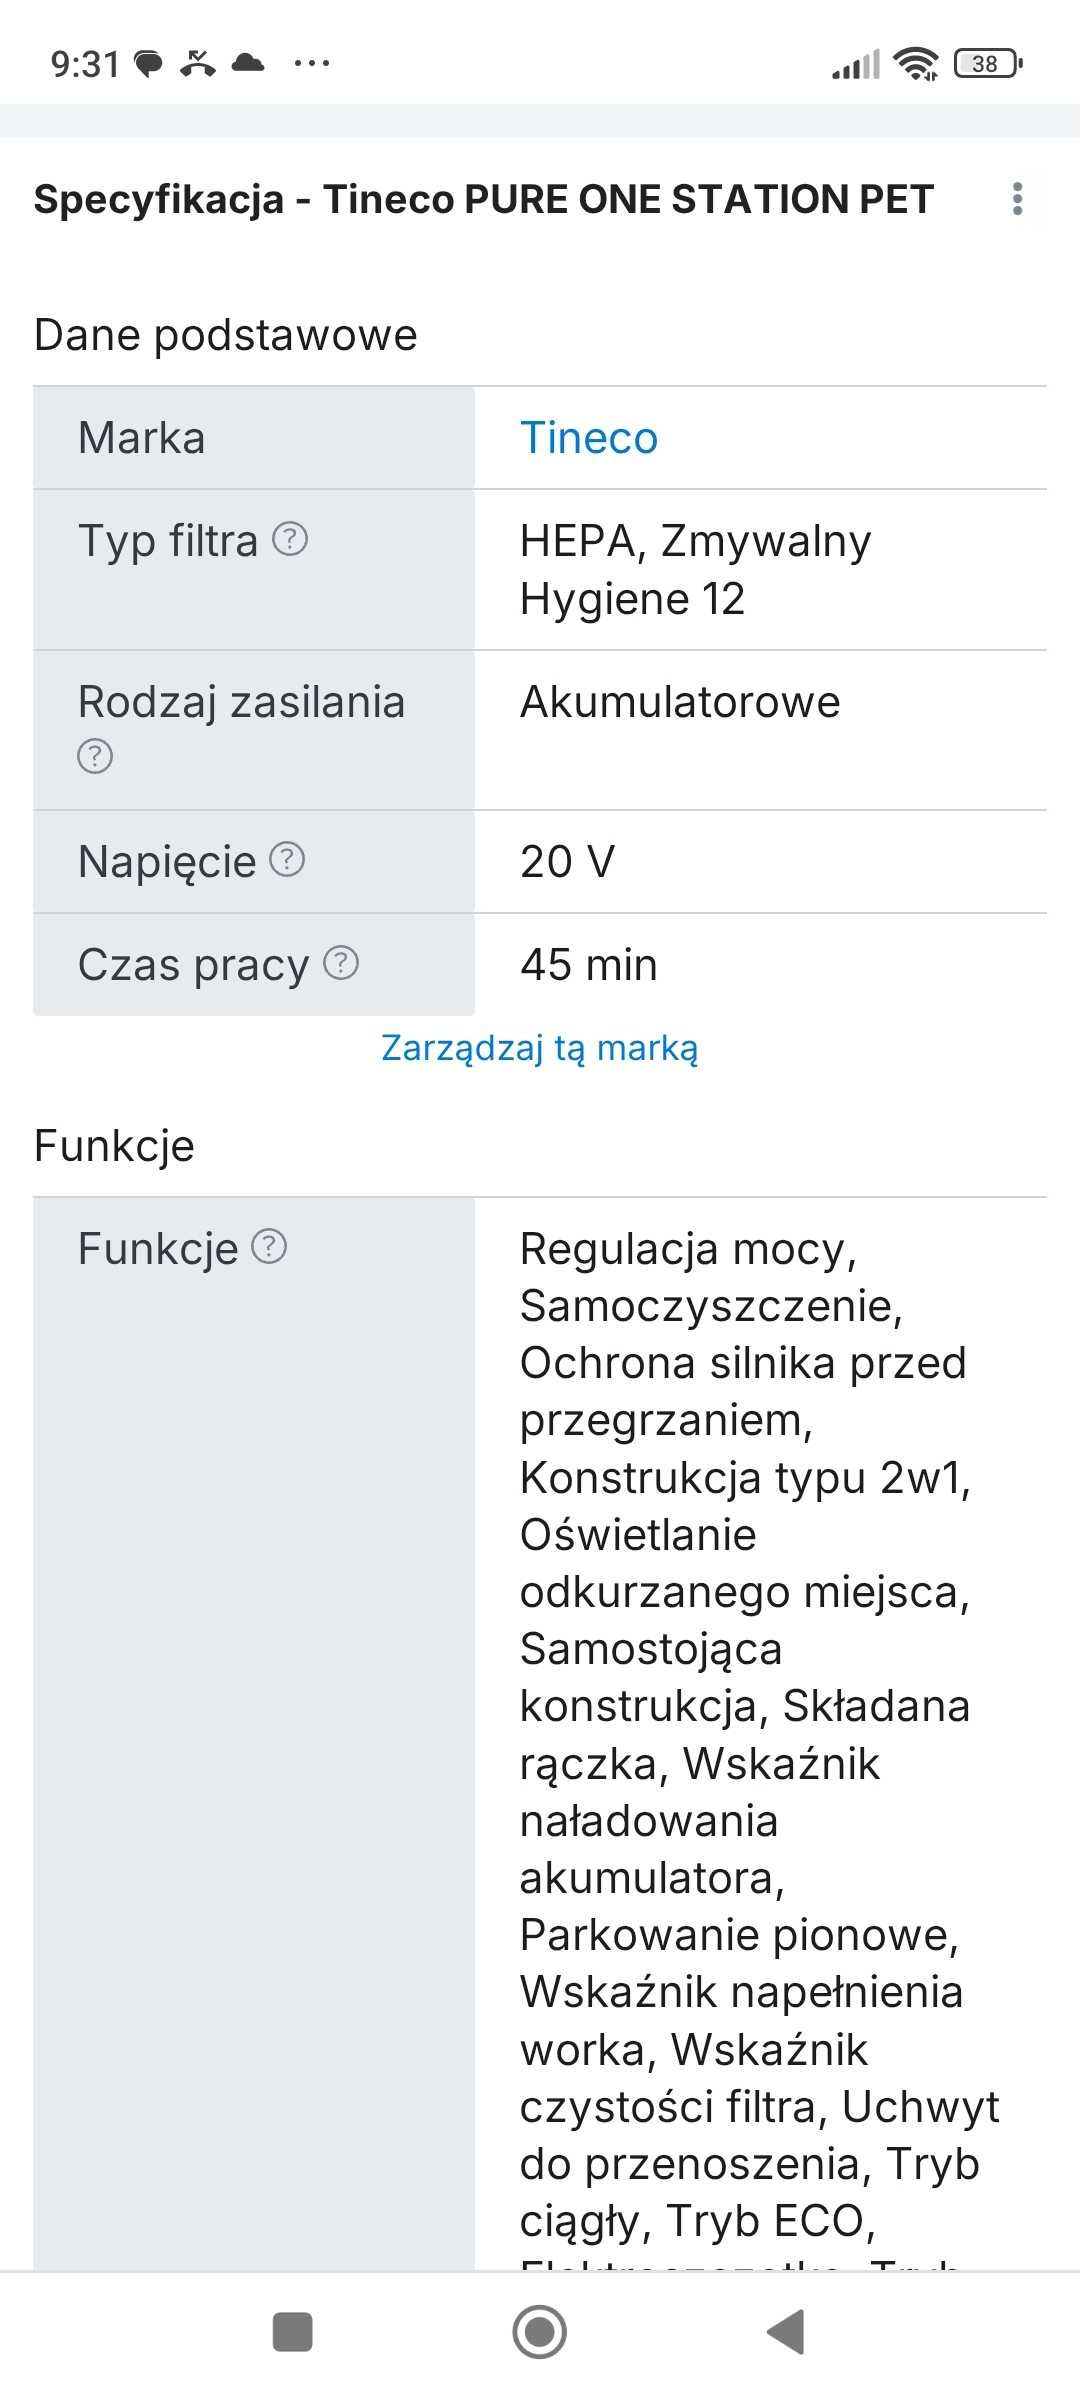Tap help icon next to Czas pracy
The height and width of the screenshot is (2400, 1080).
341,962
